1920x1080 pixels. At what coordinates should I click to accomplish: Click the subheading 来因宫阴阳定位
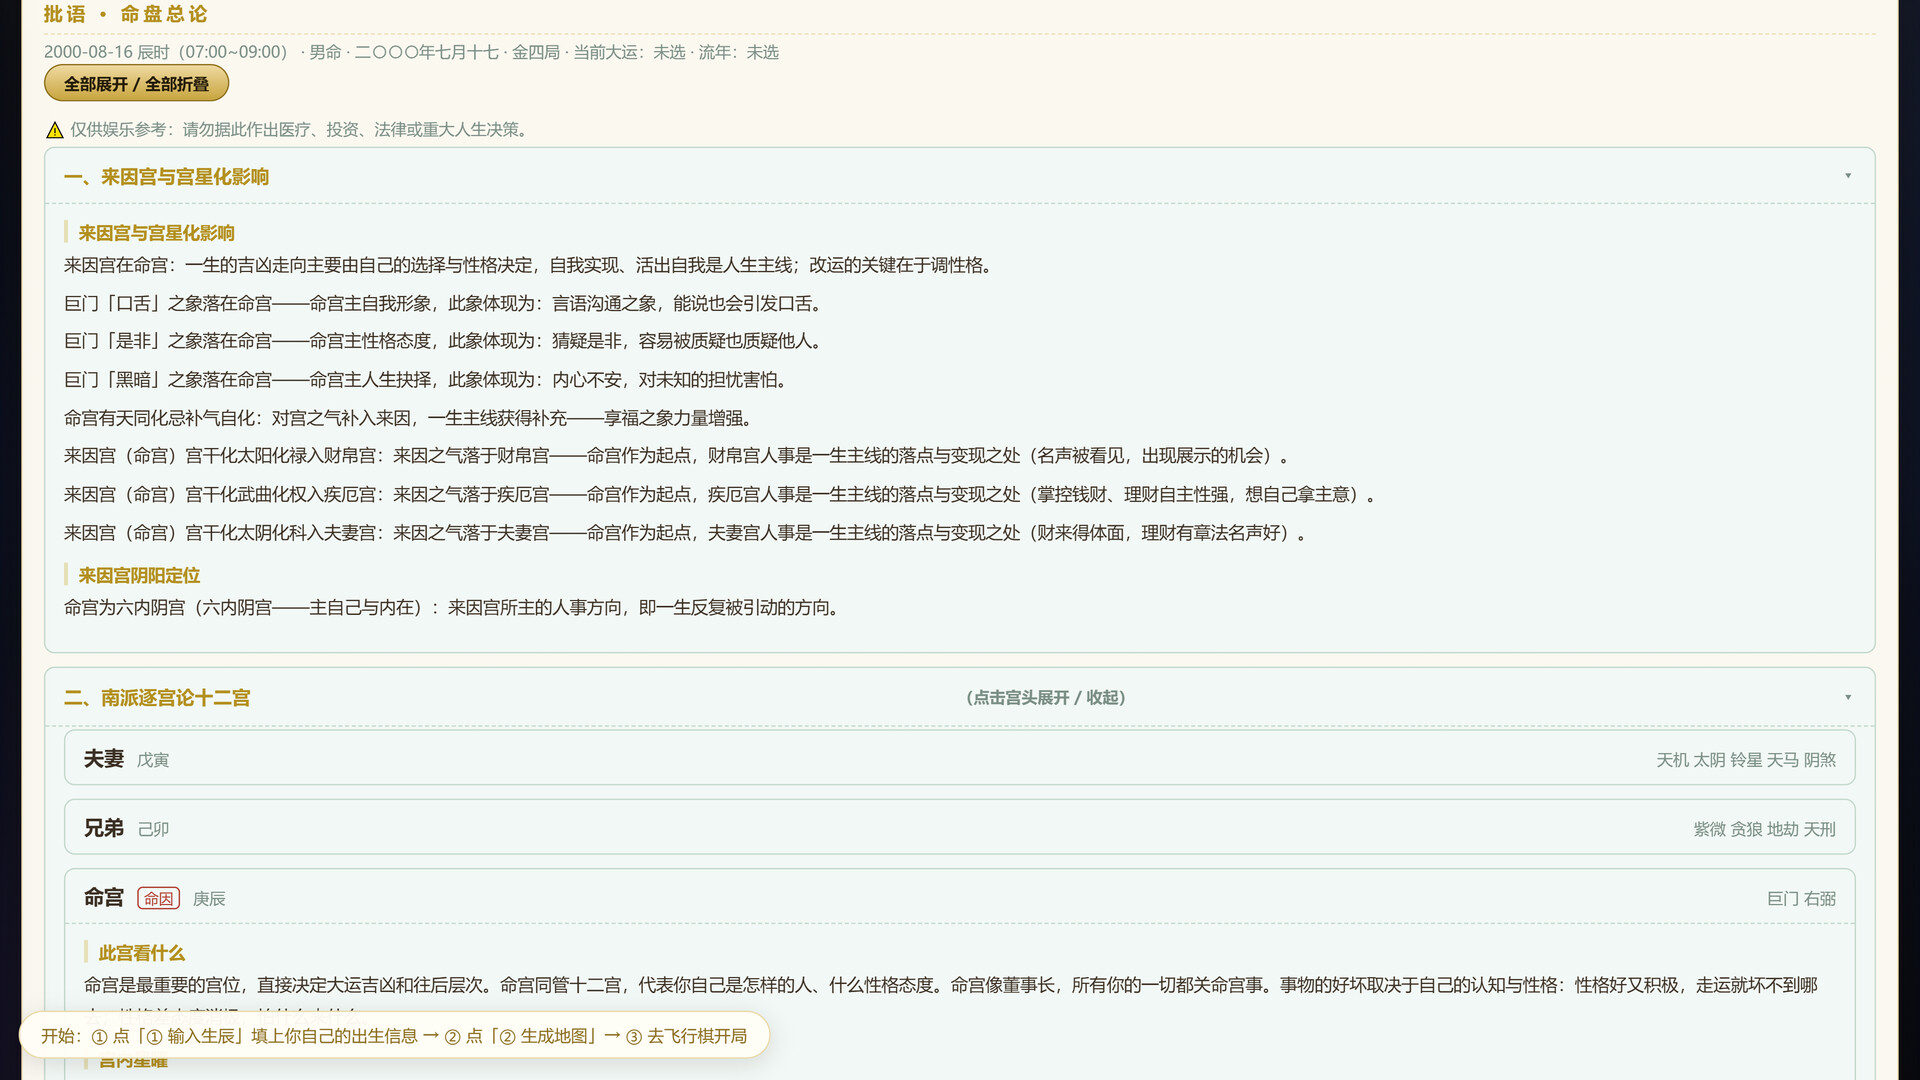(x=139, y=576)
